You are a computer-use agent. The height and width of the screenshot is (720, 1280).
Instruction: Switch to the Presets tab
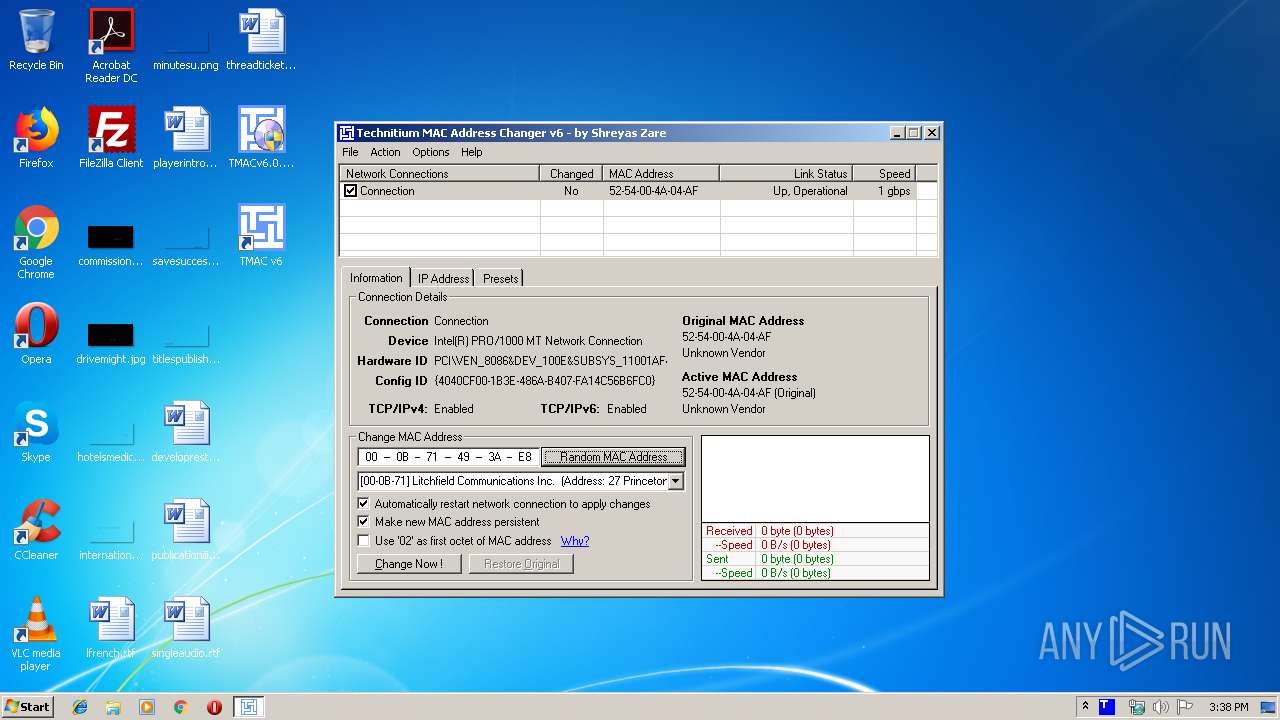point(500,279)
